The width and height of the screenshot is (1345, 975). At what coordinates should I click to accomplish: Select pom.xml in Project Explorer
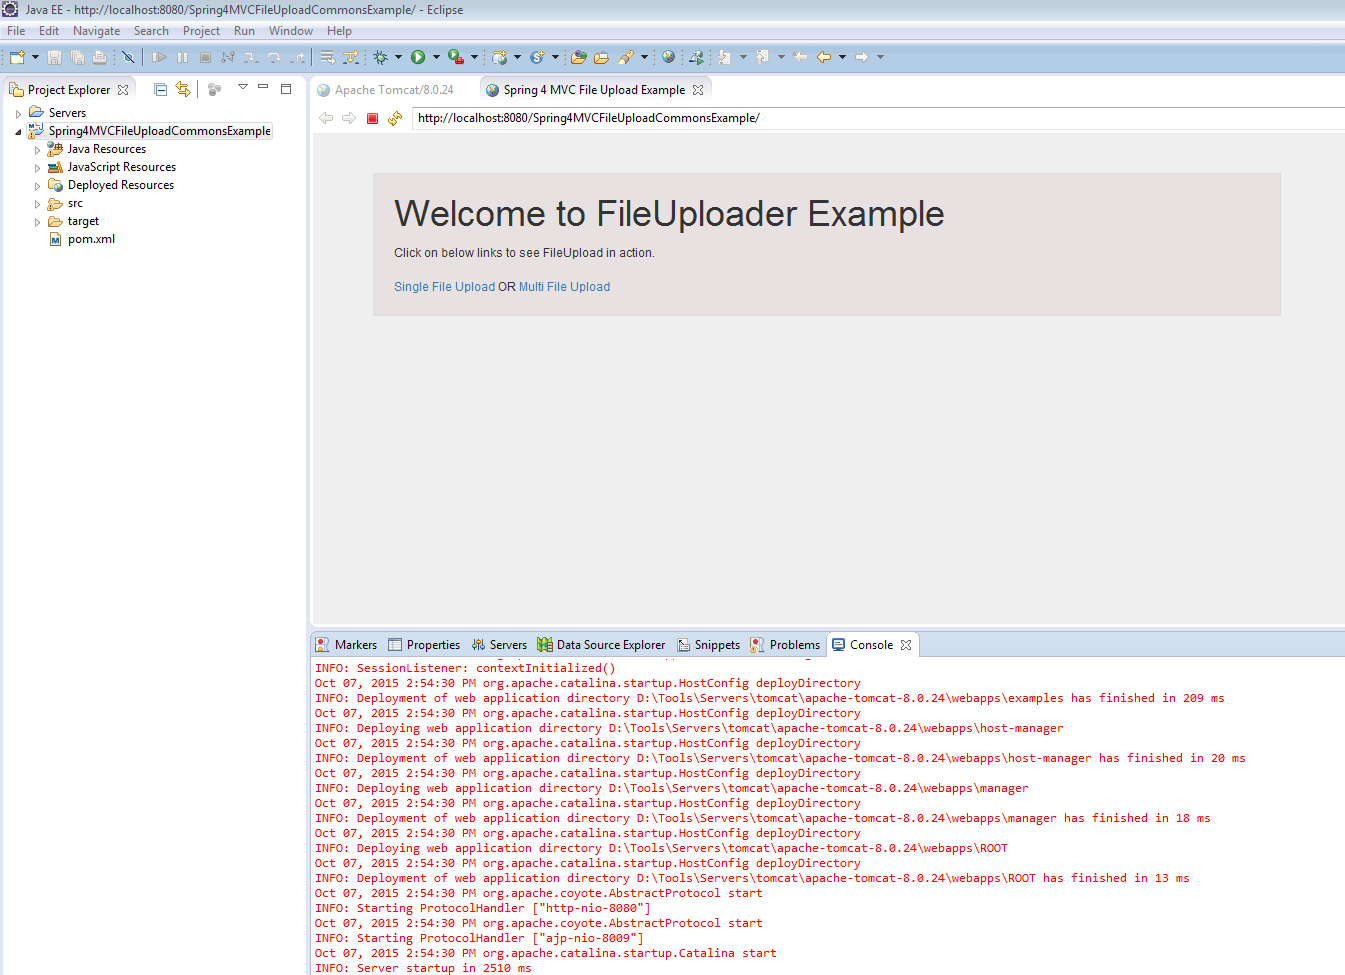91,239
